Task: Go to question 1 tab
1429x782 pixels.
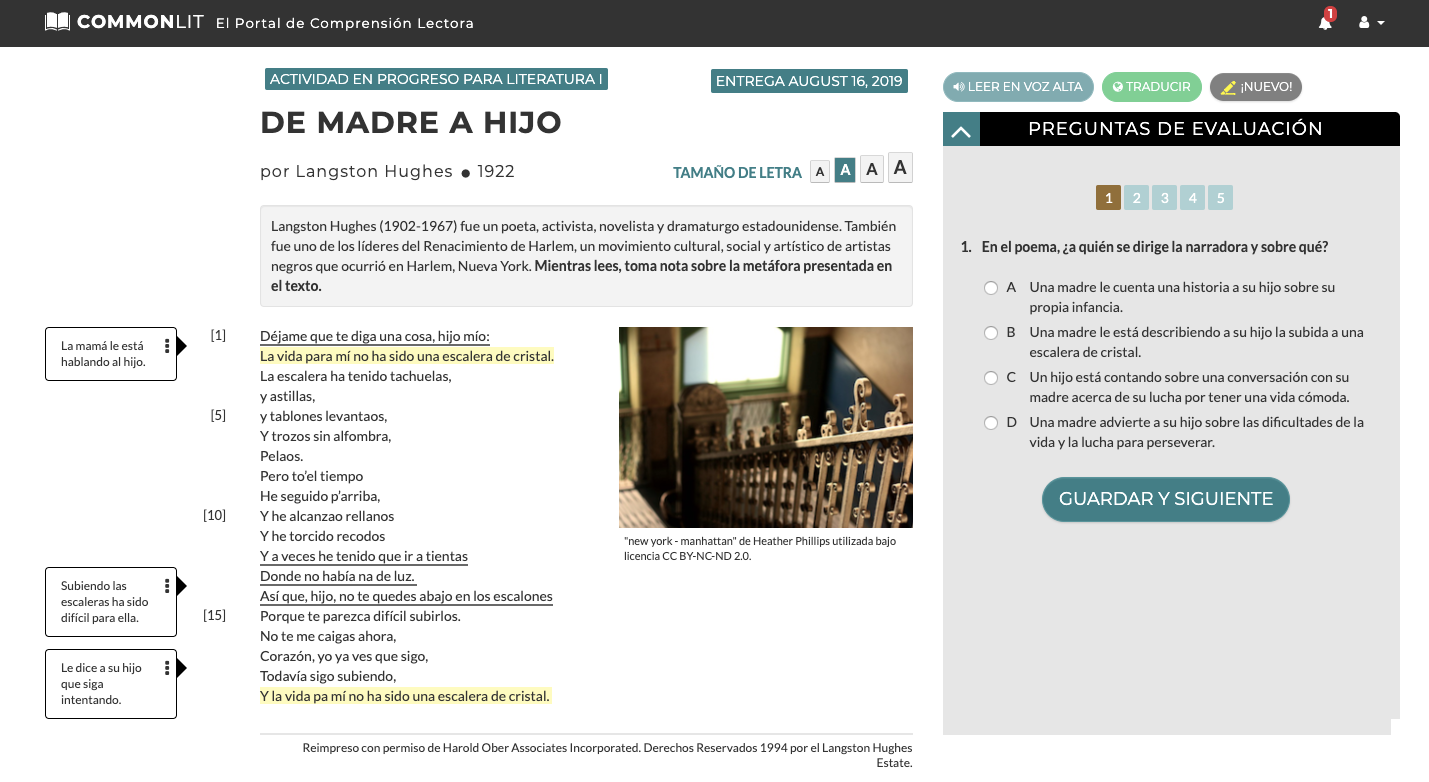Action: tap(1108, 198)
